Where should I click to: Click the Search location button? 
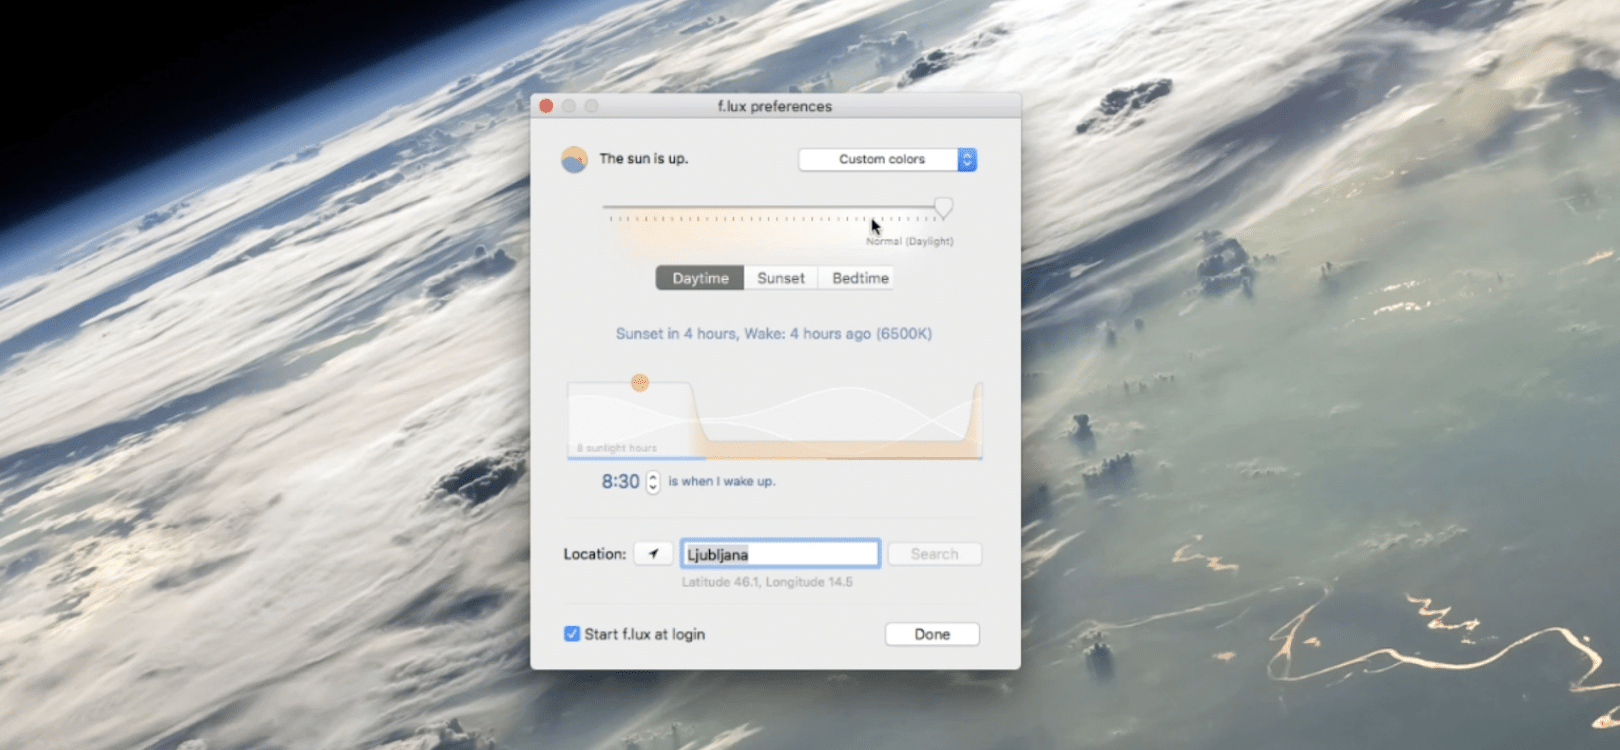point(934,554)
